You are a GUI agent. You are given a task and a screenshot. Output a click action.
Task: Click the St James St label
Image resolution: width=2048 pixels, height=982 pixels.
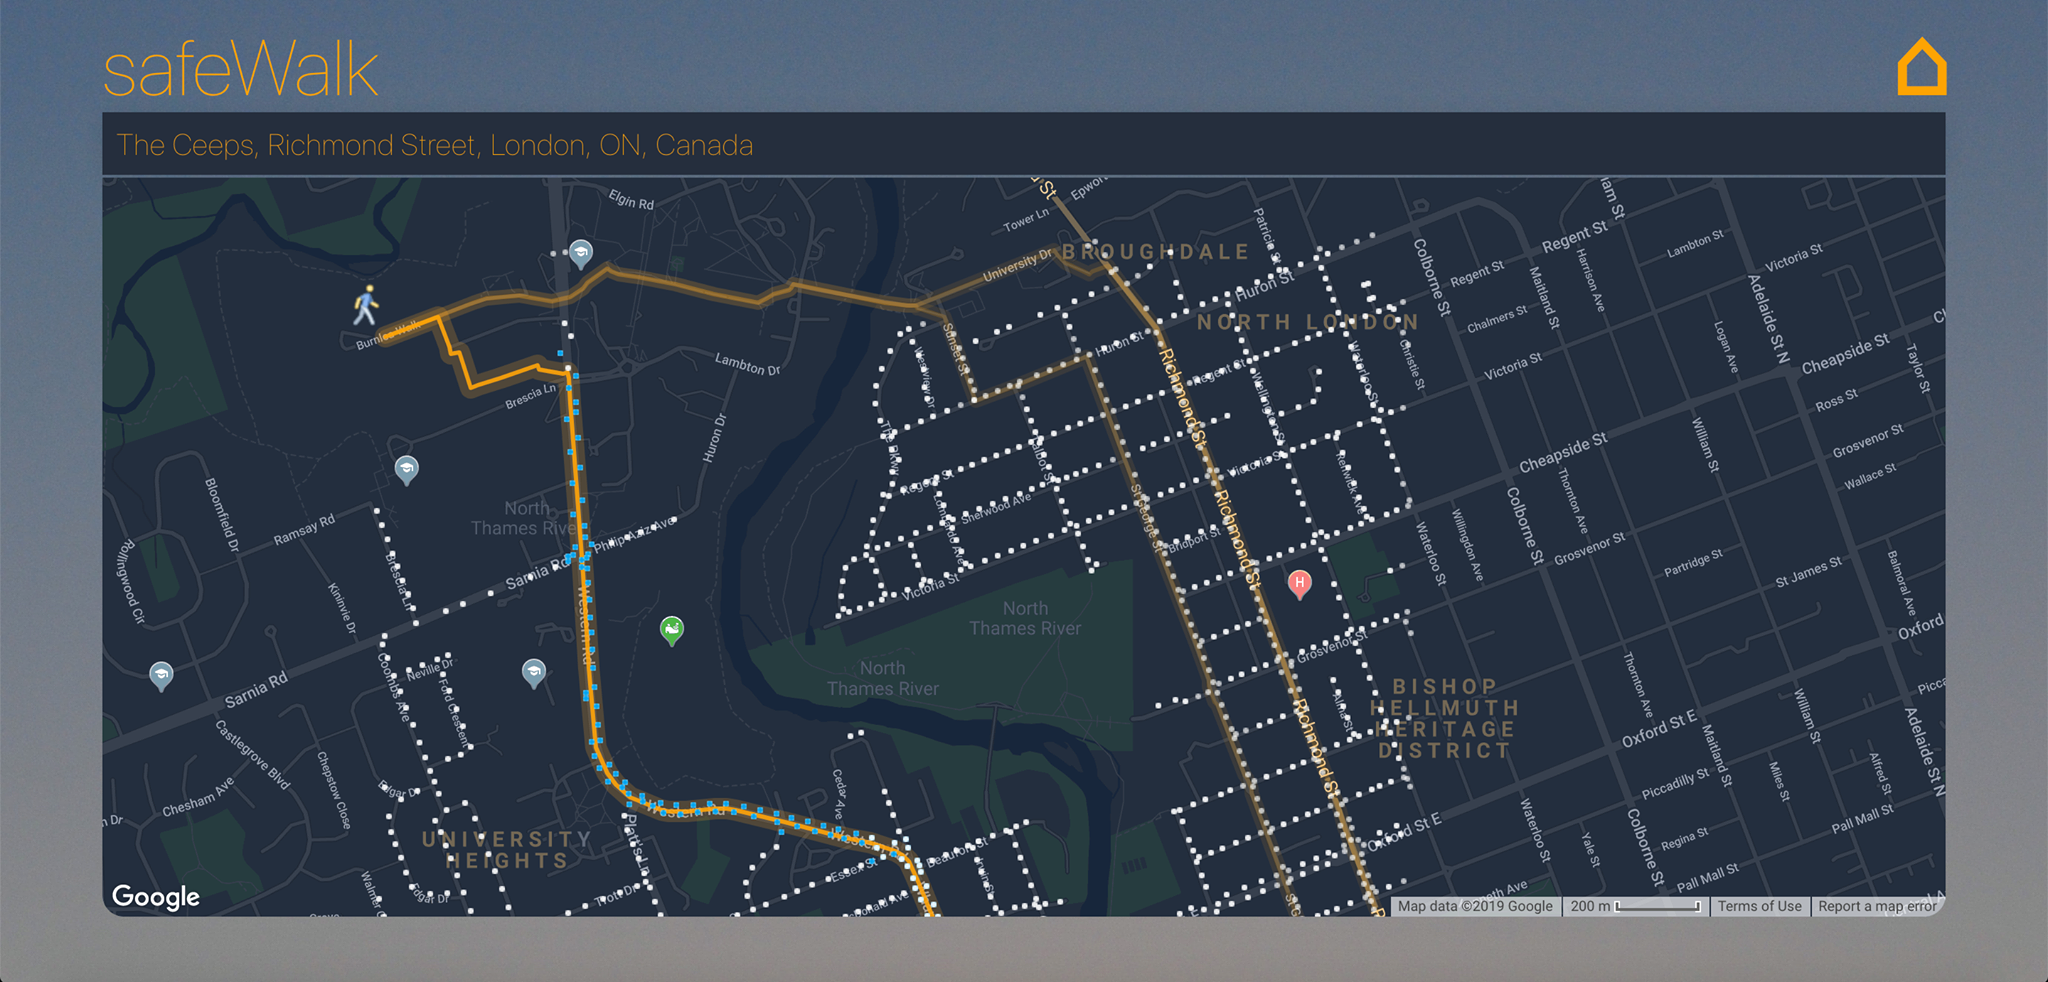point(1808,573)
